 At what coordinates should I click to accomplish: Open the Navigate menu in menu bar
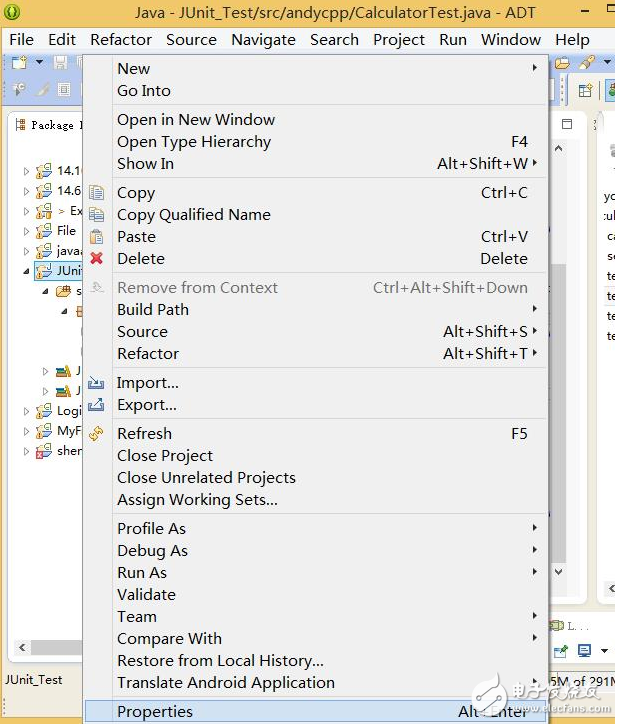263,40
